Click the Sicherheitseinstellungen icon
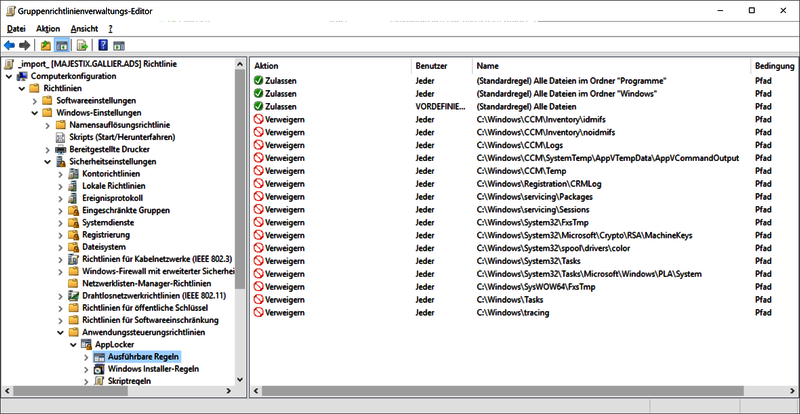This screenshot has width=800, height=414. tap(61, 162)
